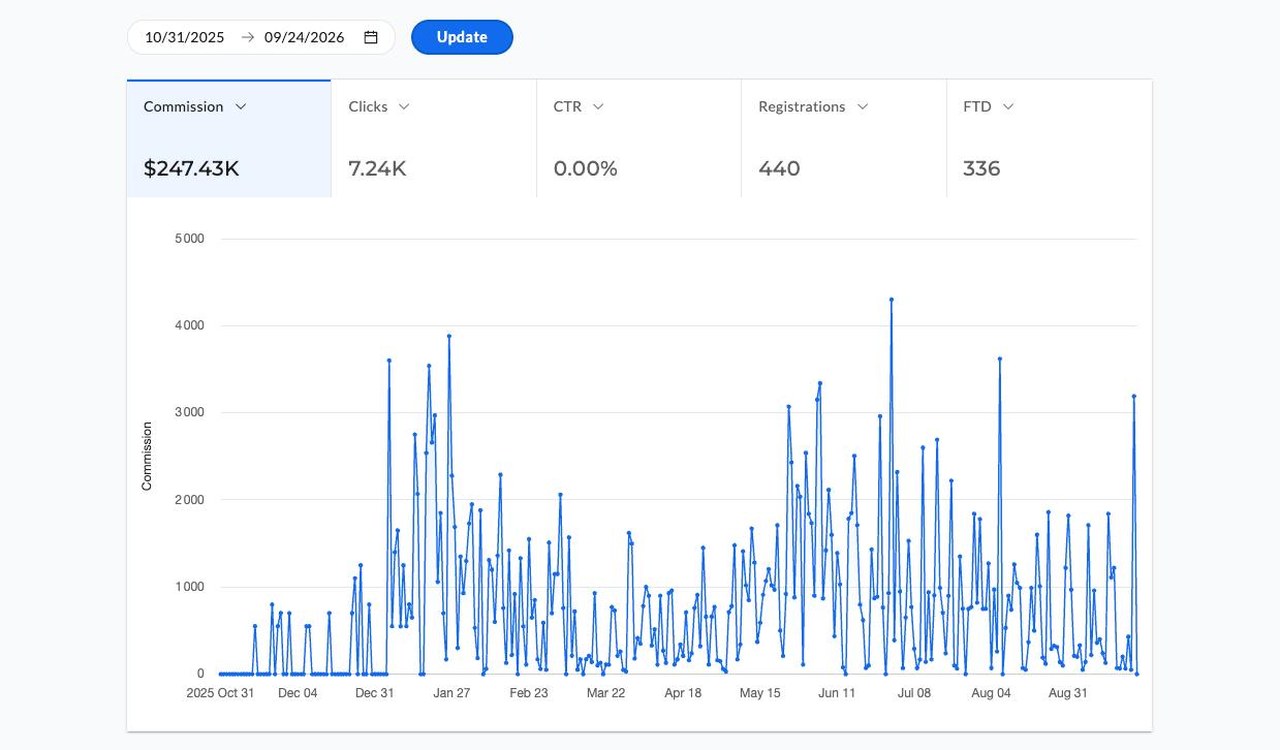Select the end date field 09/24/2026
Screen dimensions: 1280x750
pos(304,37)
